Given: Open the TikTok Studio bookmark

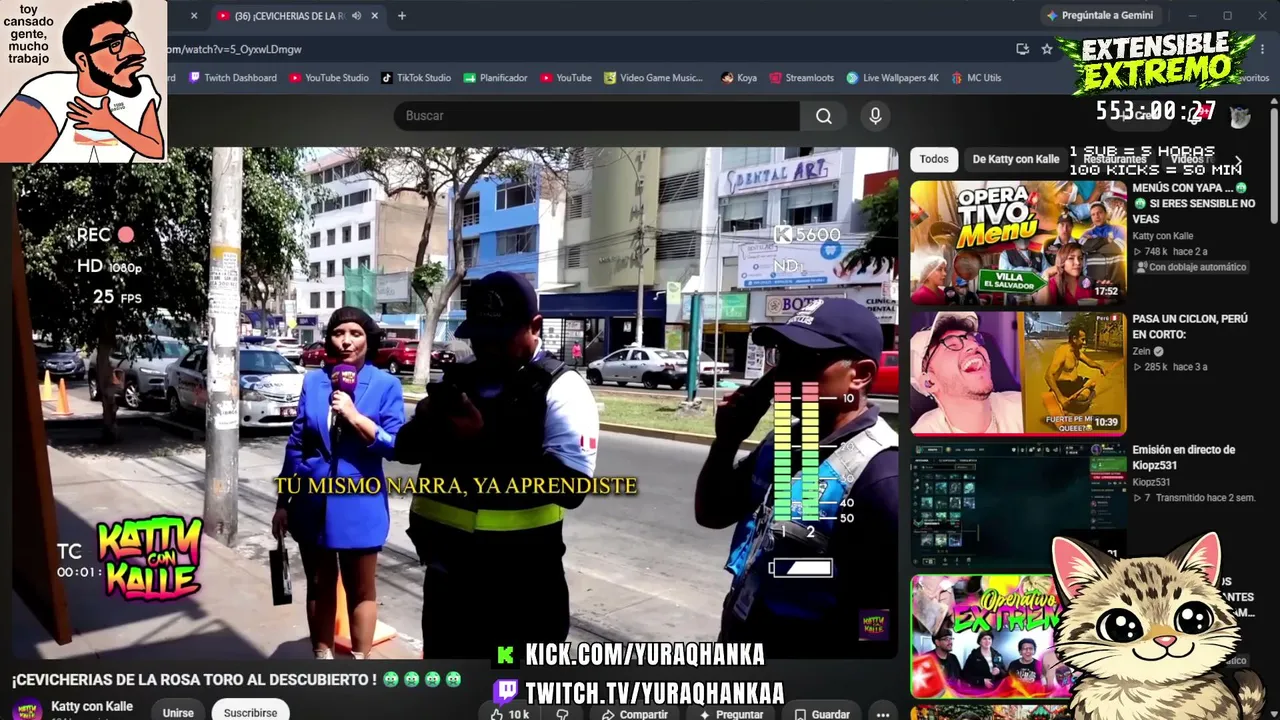Looking at the screenshot, I should click(416, 78).
